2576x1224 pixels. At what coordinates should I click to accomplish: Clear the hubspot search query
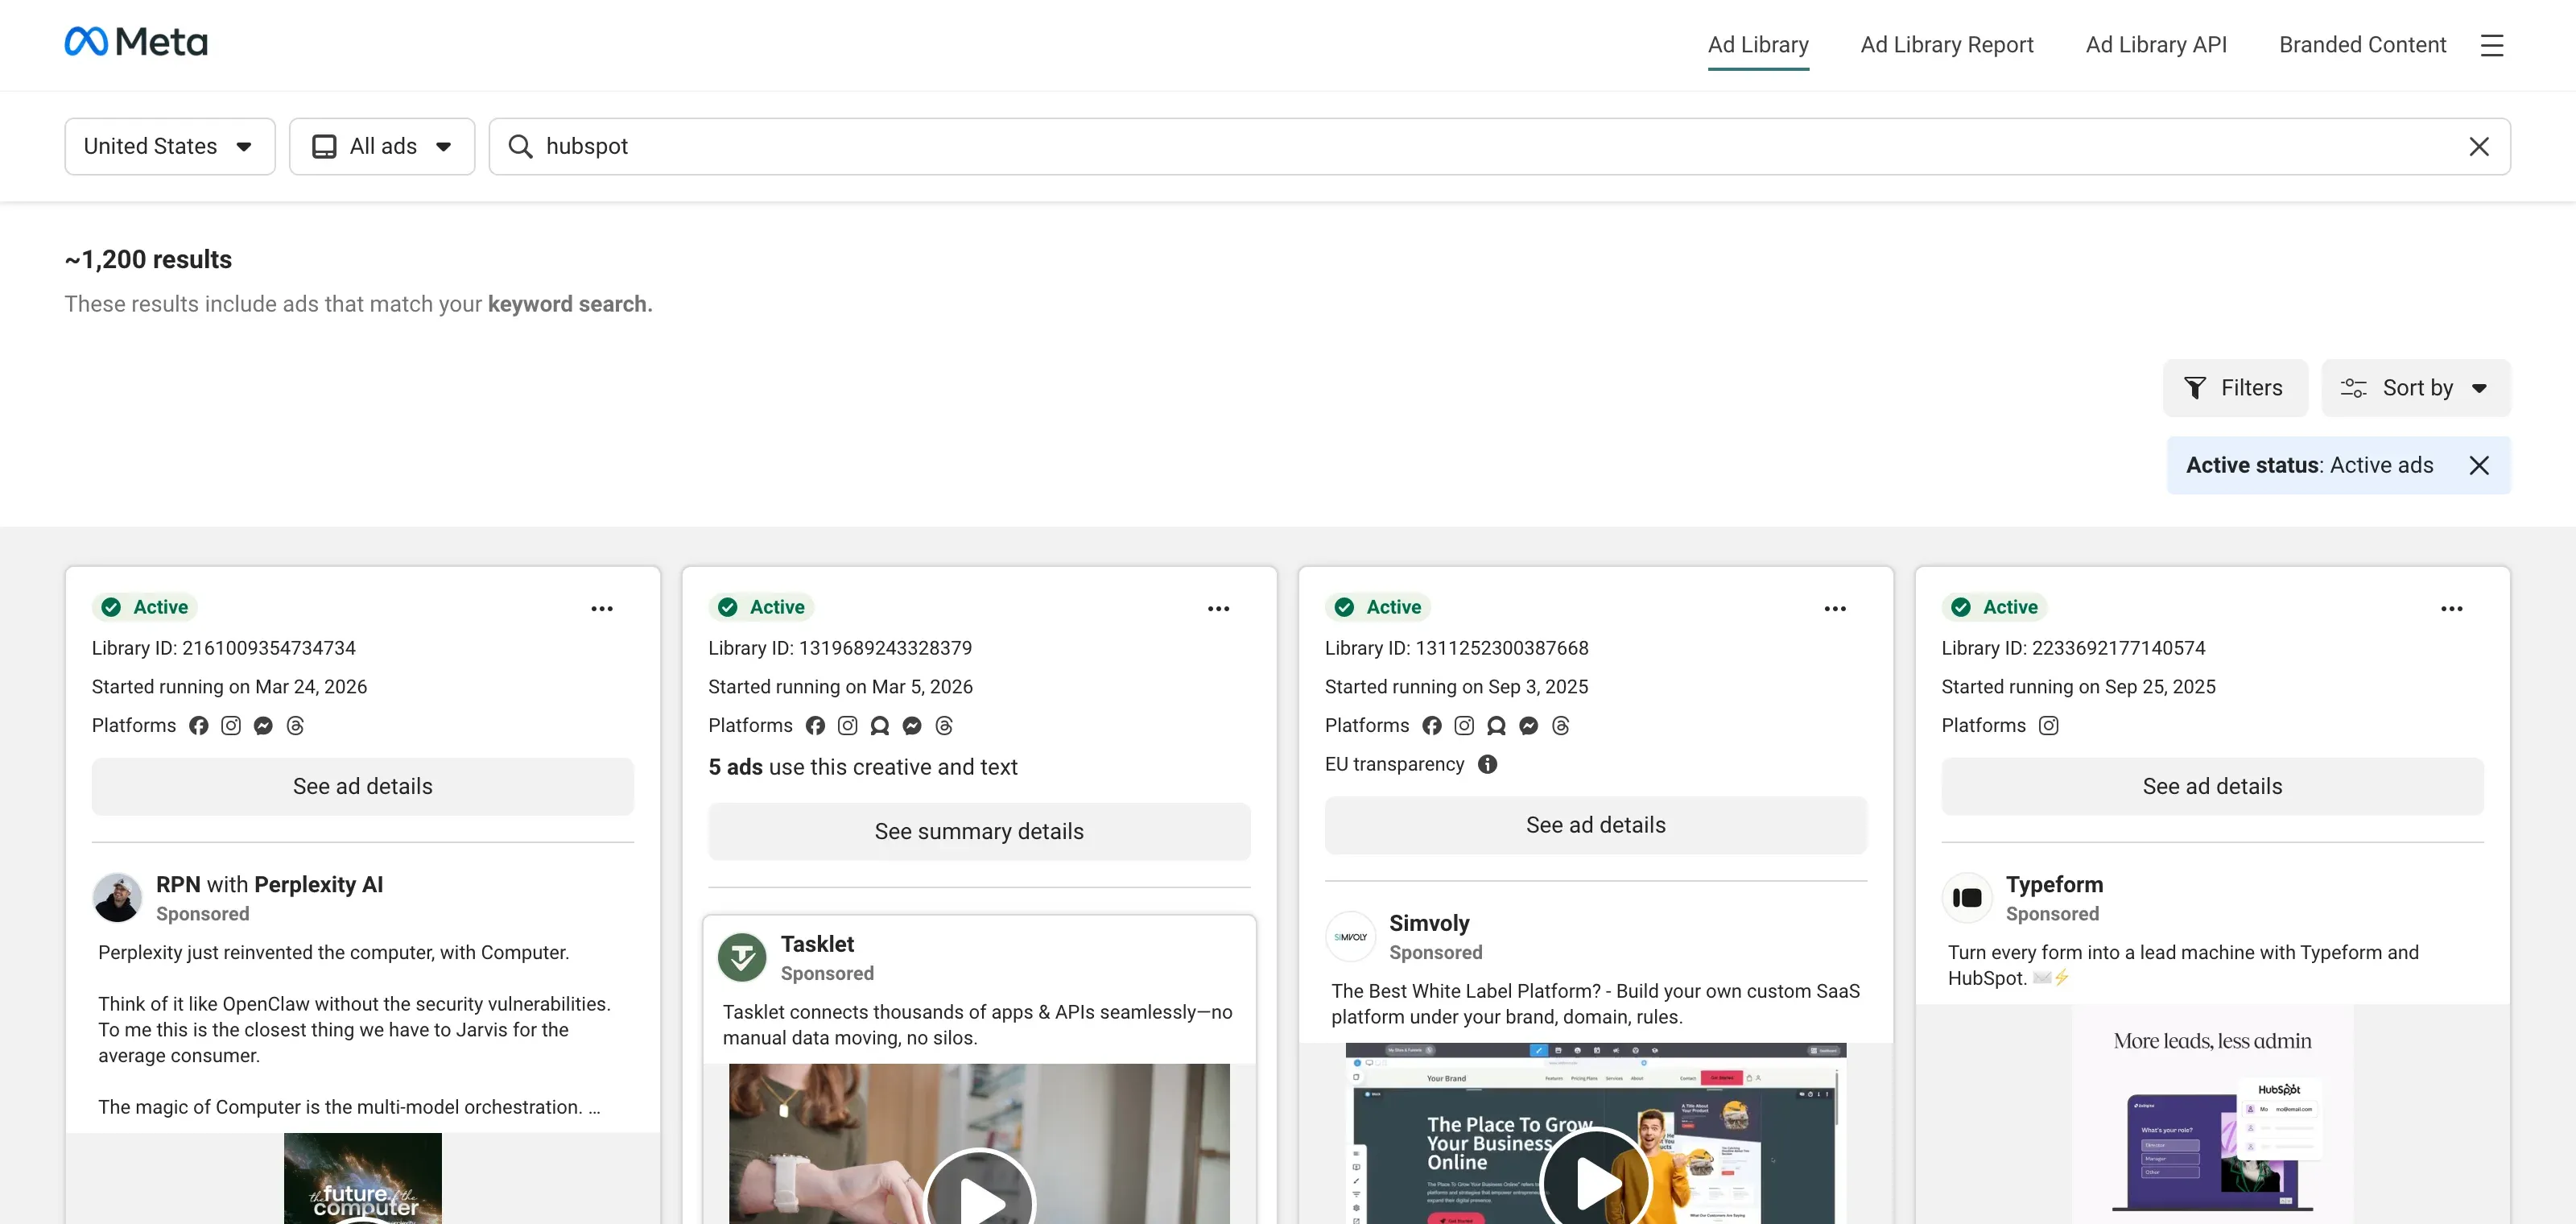pyautogui.click(x=2479, y=146)
